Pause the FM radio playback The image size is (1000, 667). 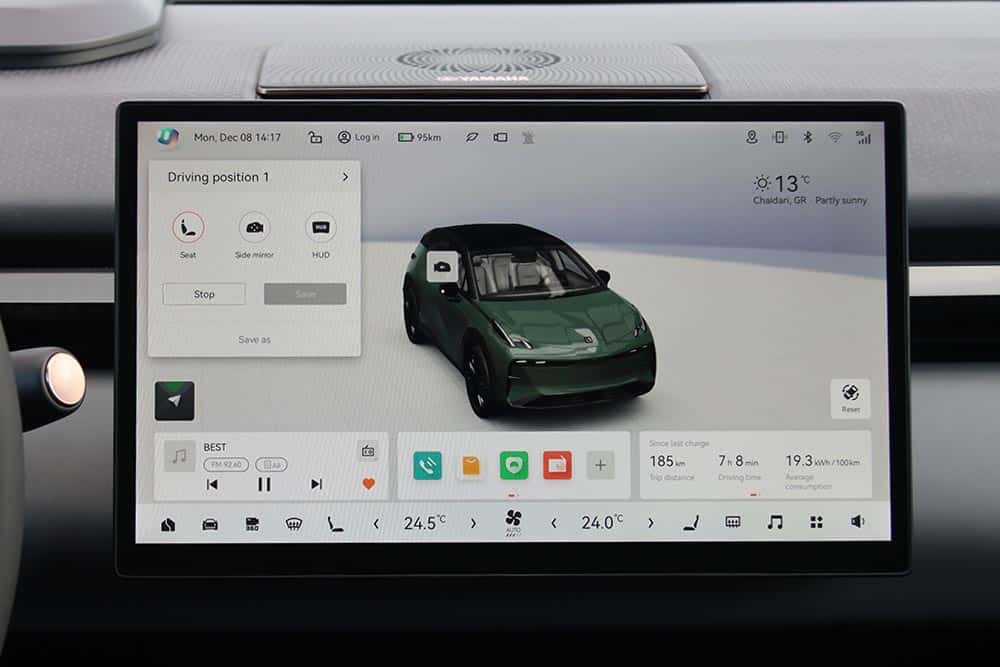(264, 484)
